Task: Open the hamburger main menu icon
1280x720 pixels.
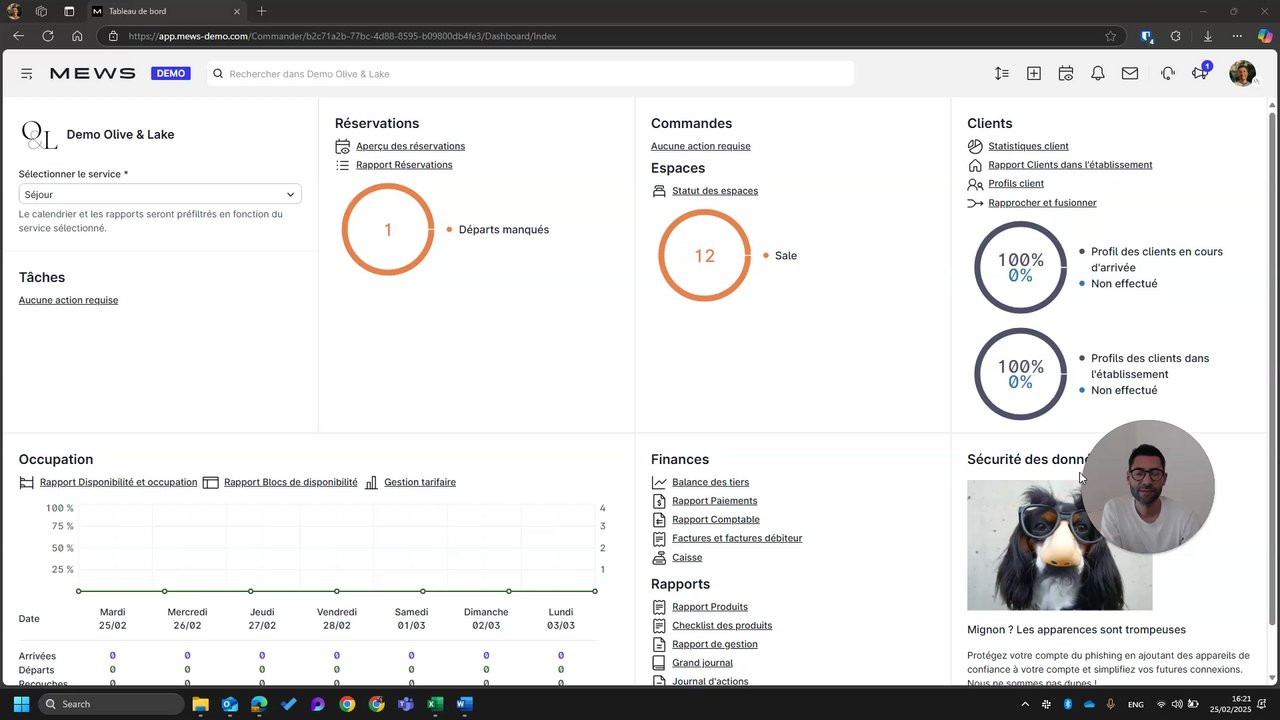Action: click(x=27, y=74)
